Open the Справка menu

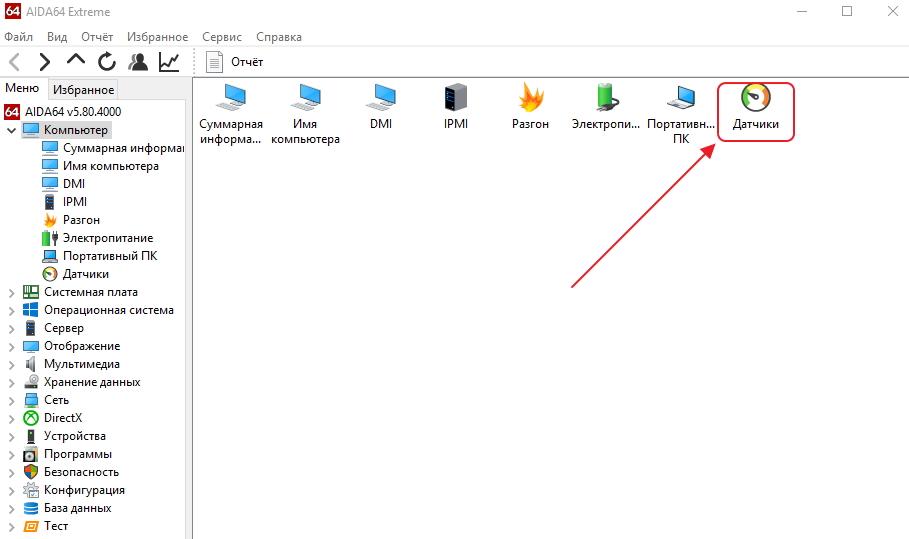pos(279,37)
